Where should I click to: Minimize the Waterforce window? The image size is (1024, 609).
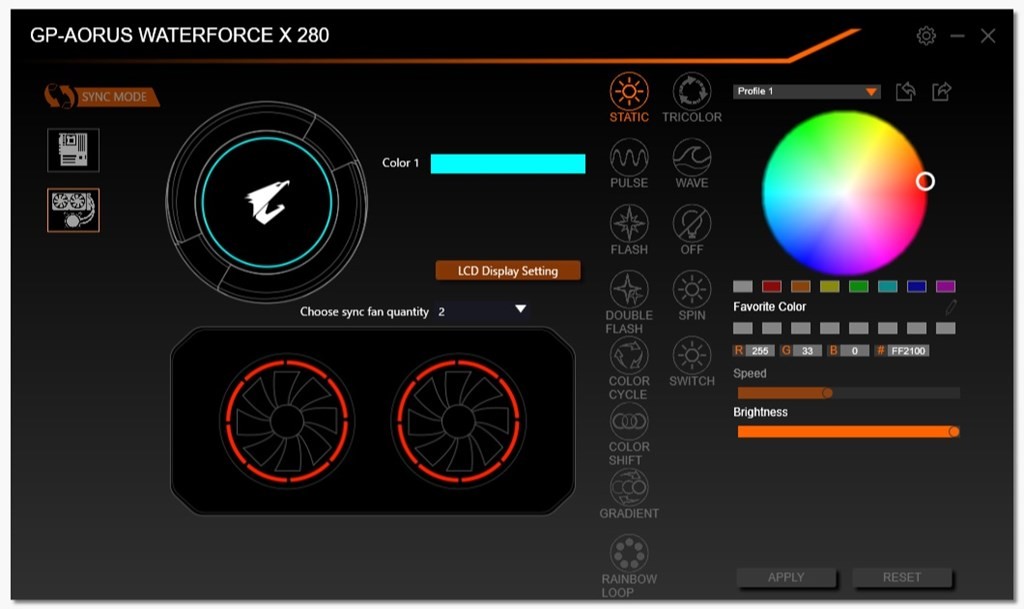point(957,36)
